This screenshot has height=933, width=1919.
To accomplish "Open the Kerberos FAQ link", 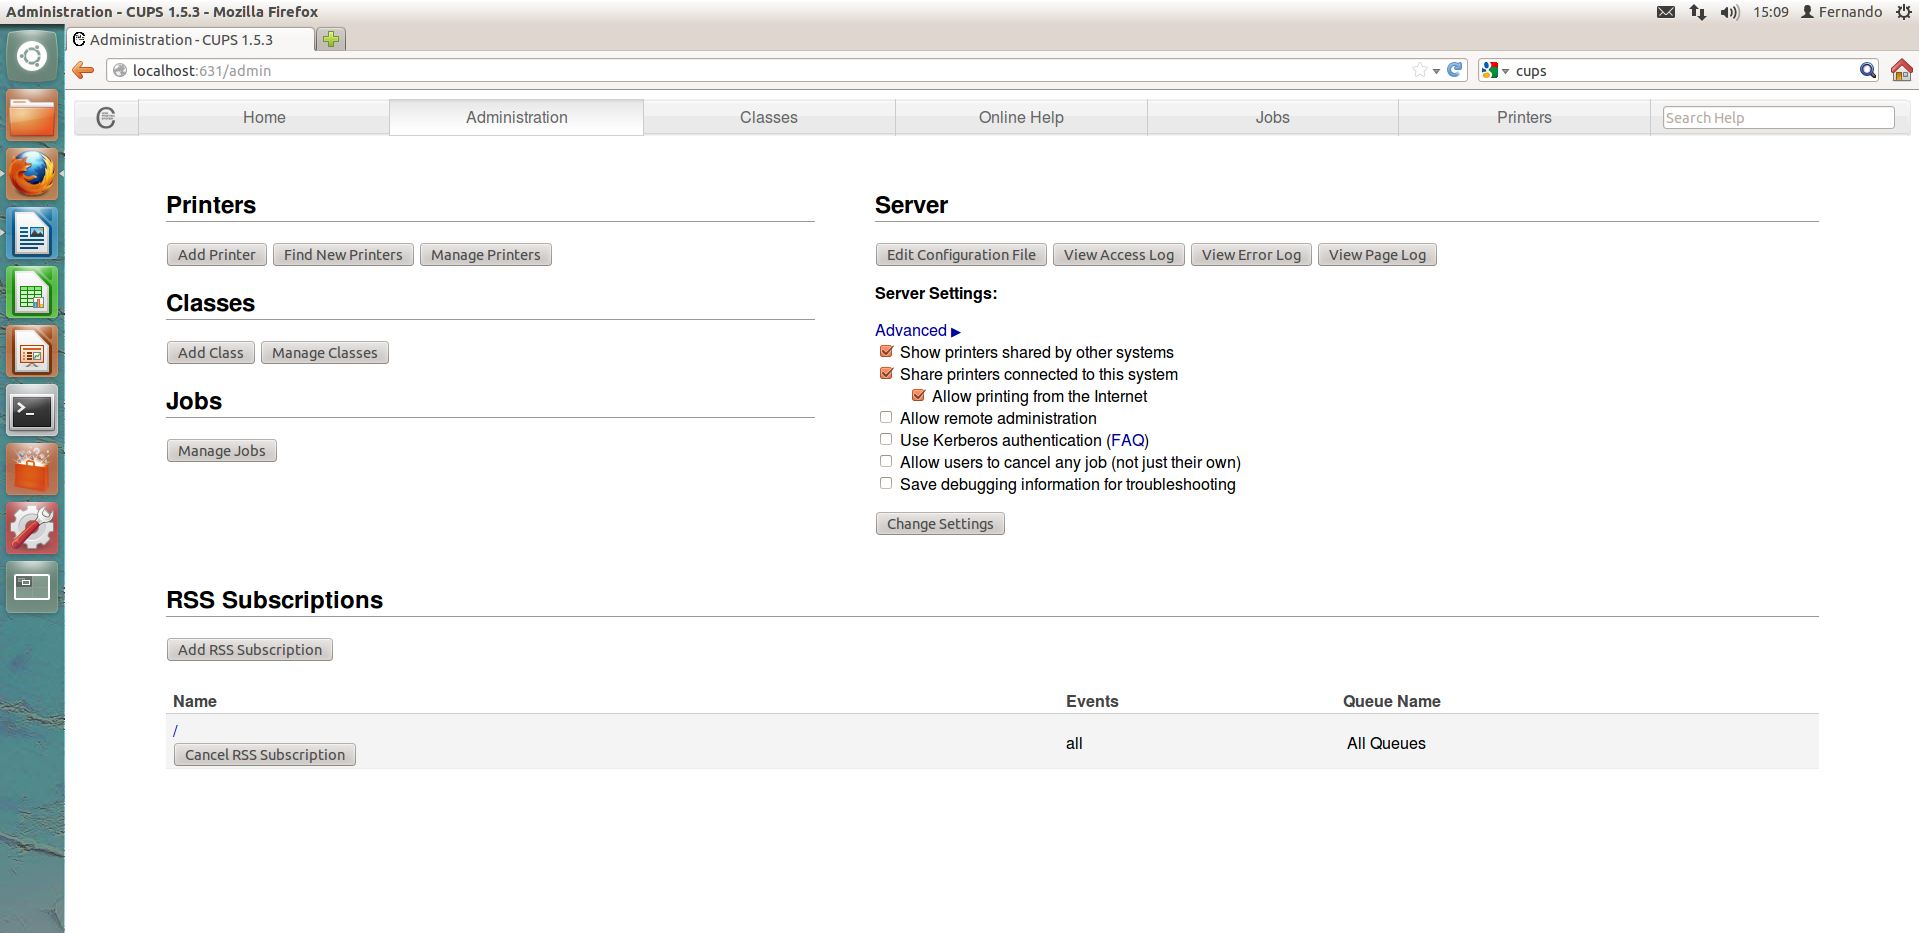I will click(1127, 441).
